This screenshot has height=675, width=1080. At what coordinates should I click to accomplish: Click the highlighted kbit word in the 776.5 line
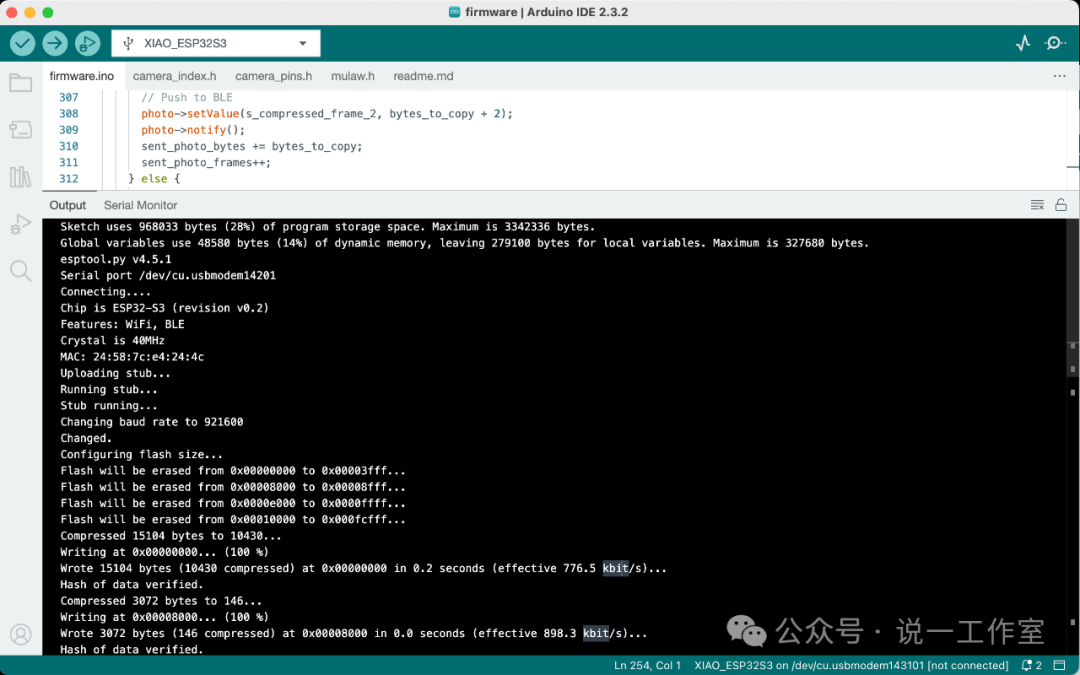615,568
